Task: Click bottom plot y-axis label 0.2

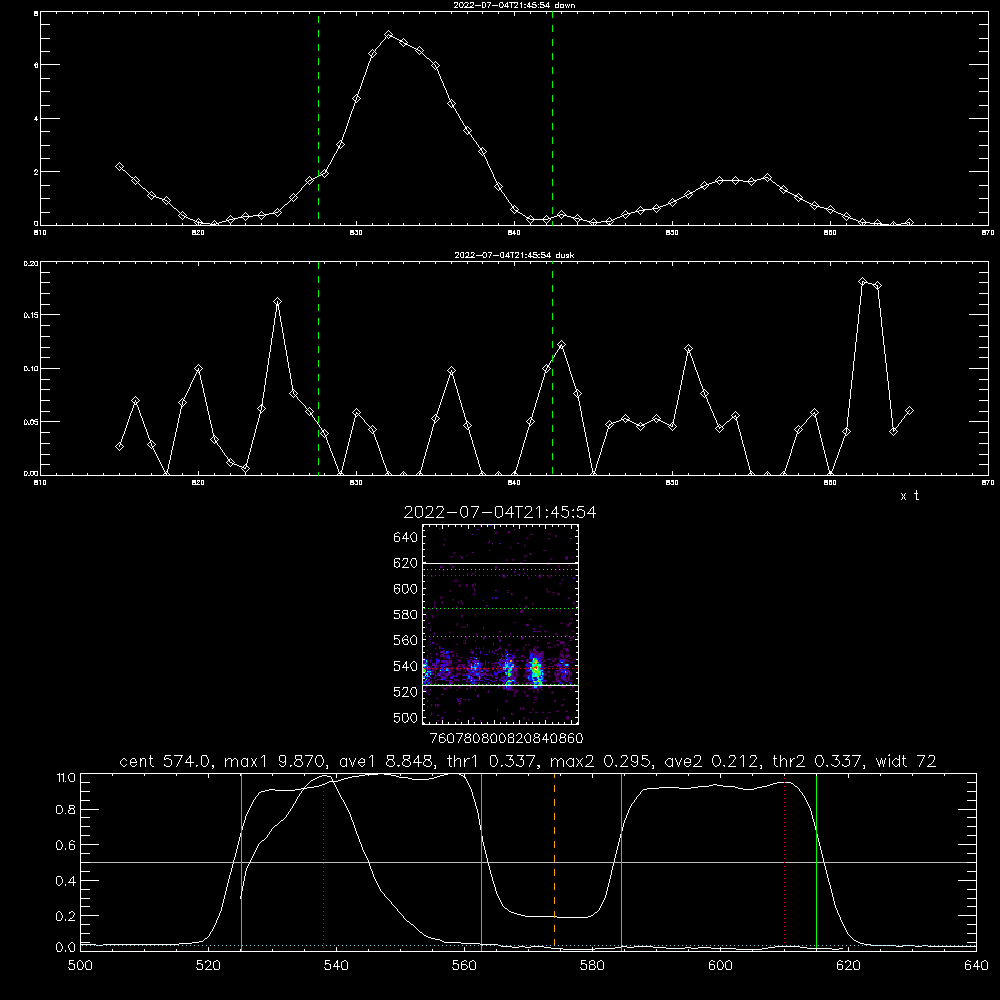Action: 66,916
